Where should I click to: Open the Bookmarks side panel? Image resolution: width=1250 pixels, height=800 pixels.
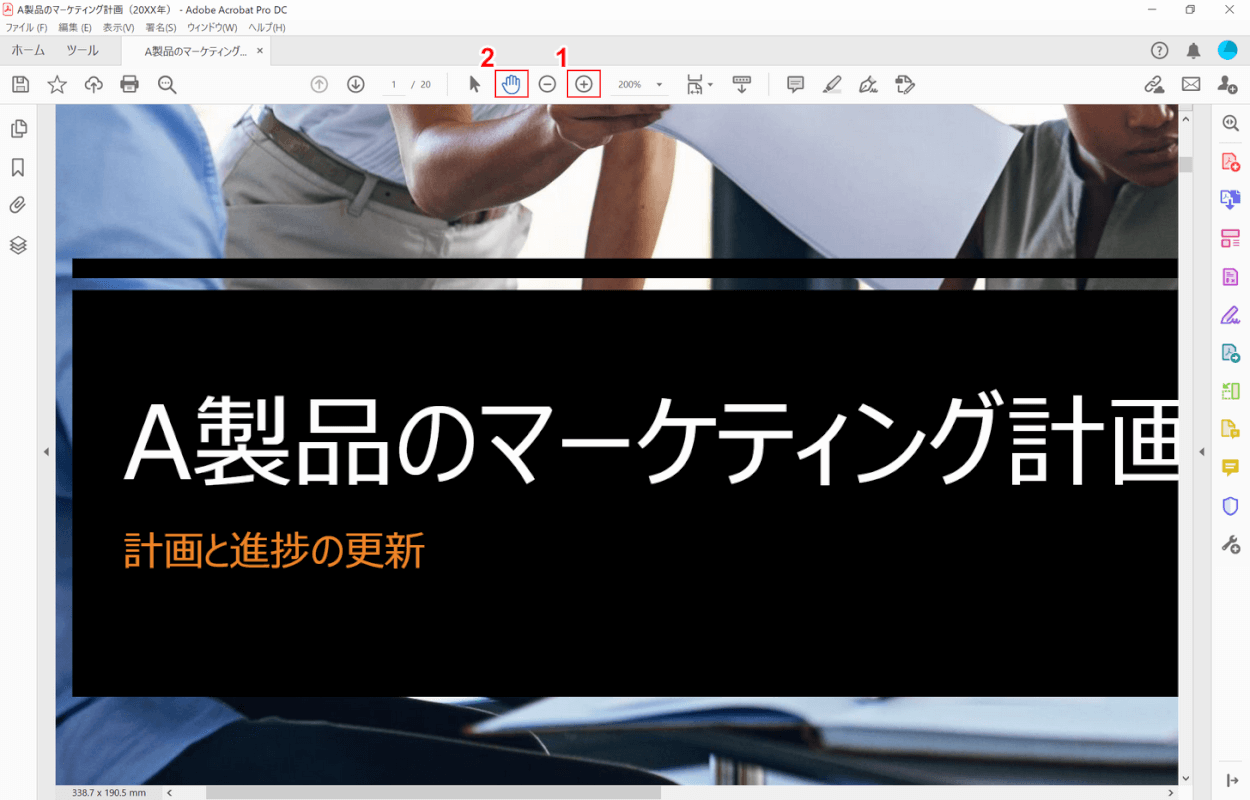[x=18, y=168]
